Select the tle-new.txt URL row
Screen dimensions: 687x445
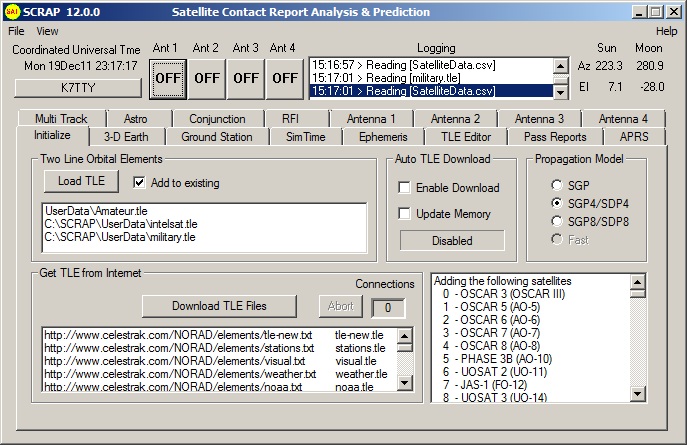pos(219,335)
